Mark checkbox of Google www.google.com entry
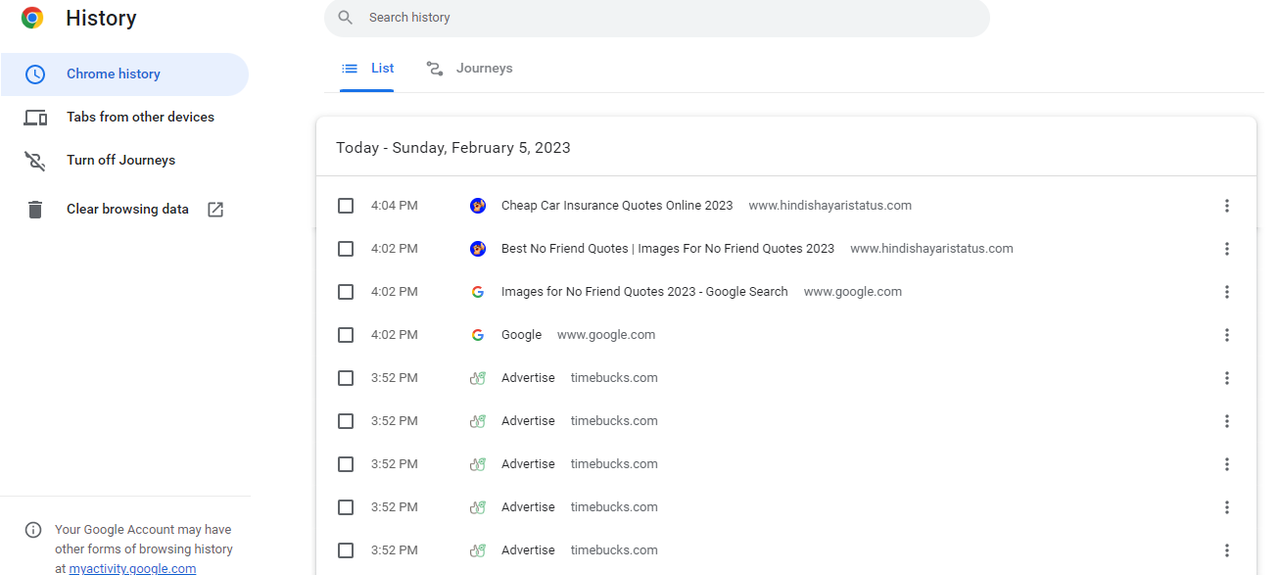Viewport: 1280px width, 575px height. pos(346,335)
